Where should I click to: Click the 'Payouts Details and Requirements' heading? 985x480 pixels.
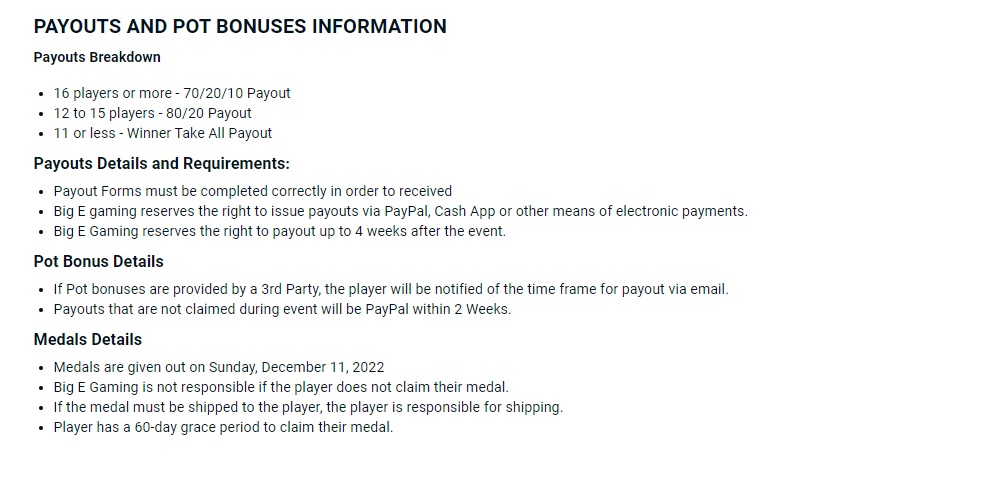161,163
